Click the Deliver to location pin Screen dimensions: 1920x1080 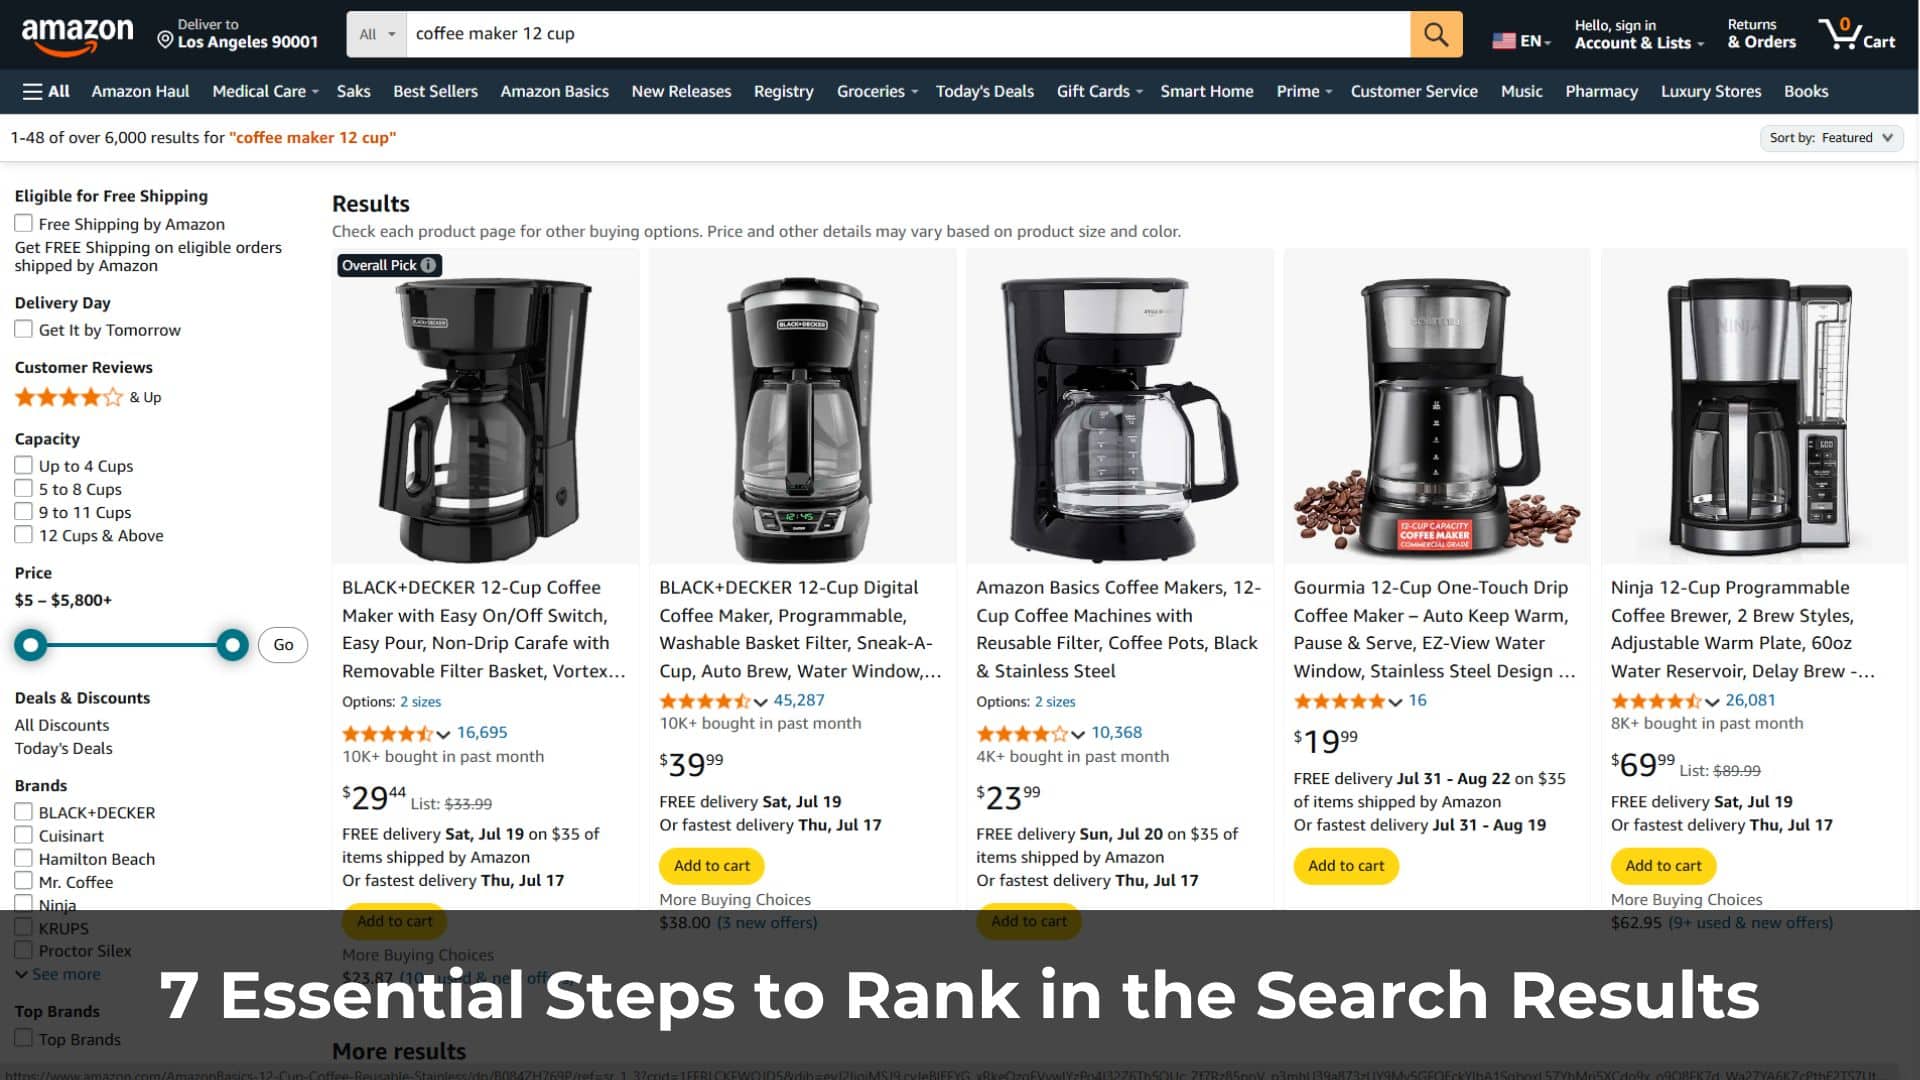[x=165, y=40]
